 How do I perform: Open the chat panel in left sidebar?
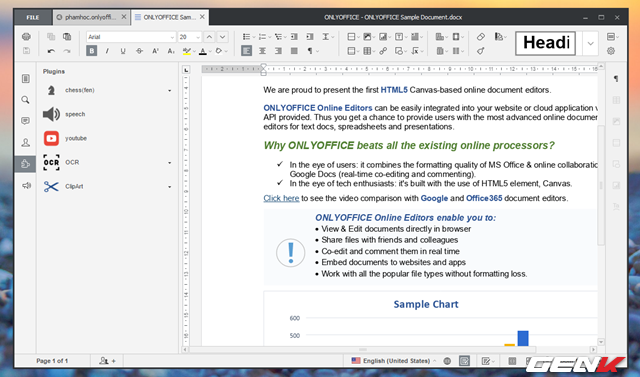tap(25, 142)
